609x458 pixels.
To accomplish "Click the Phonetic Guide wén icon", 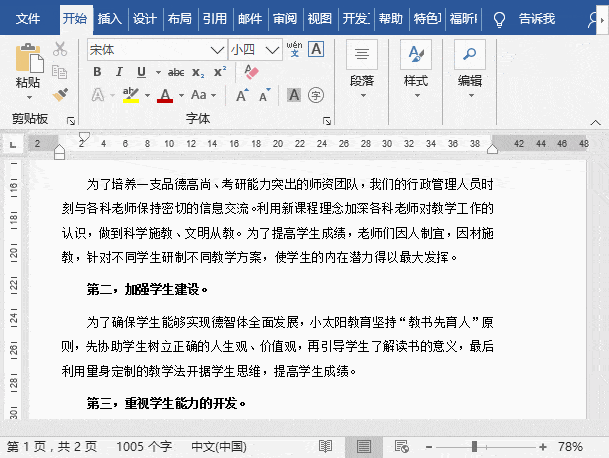I will (294, 49).
